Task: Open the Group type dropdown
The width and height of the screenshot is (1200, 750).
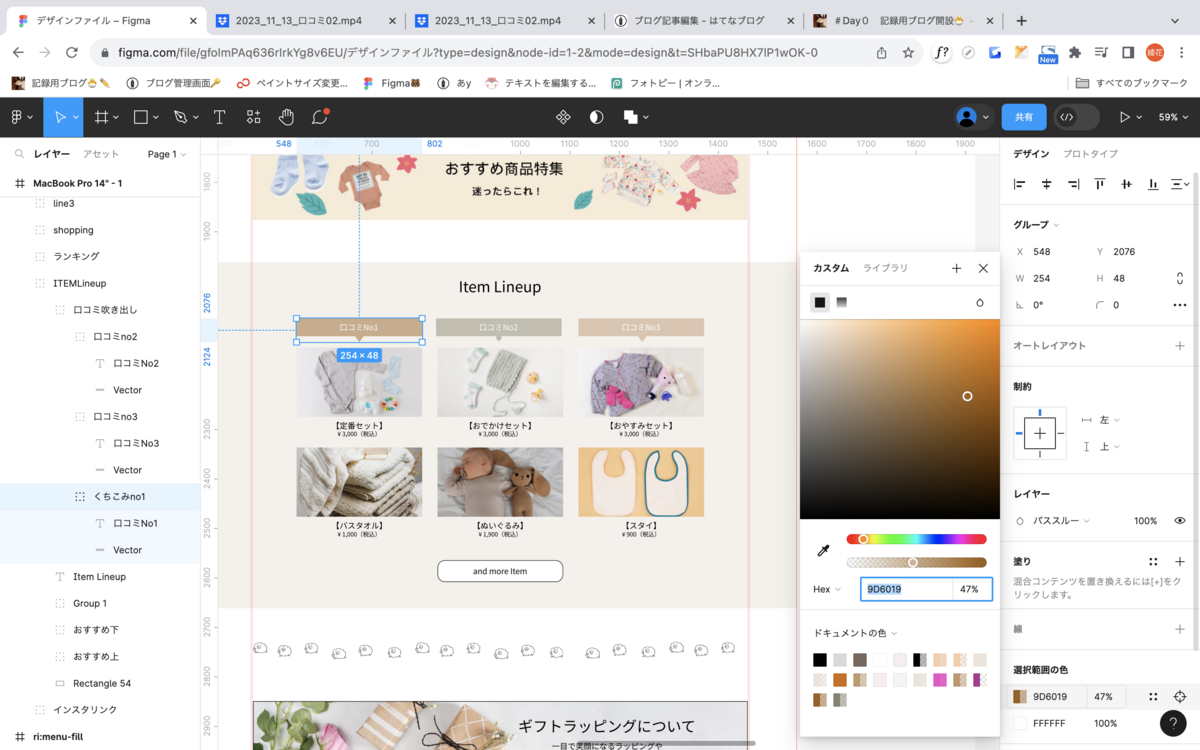Action: [x=1036, y=225]
